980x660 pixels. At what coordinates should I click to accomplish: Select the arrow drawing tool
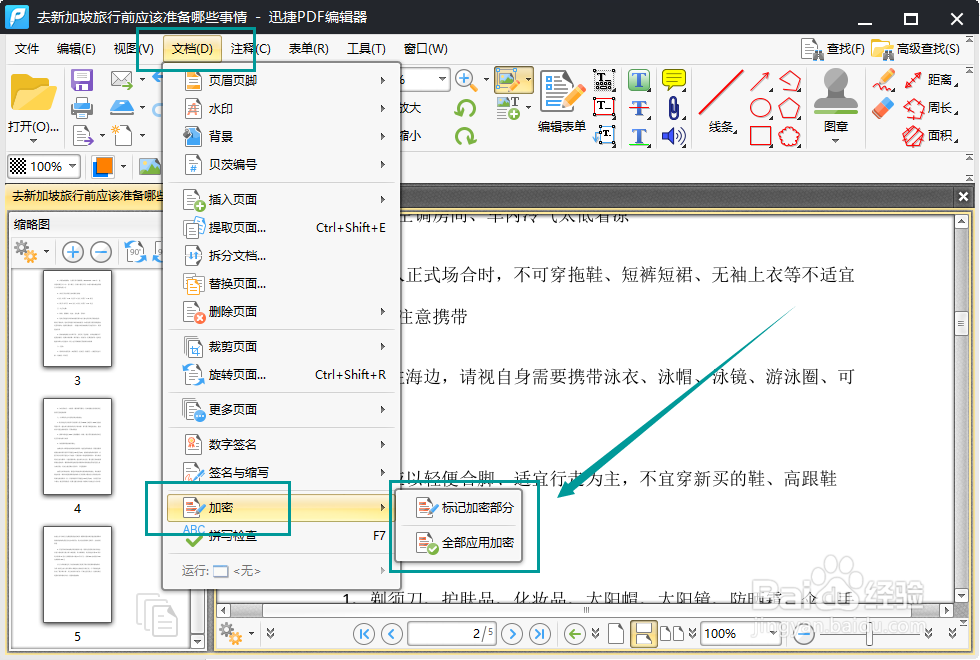[x=760, y=81]
